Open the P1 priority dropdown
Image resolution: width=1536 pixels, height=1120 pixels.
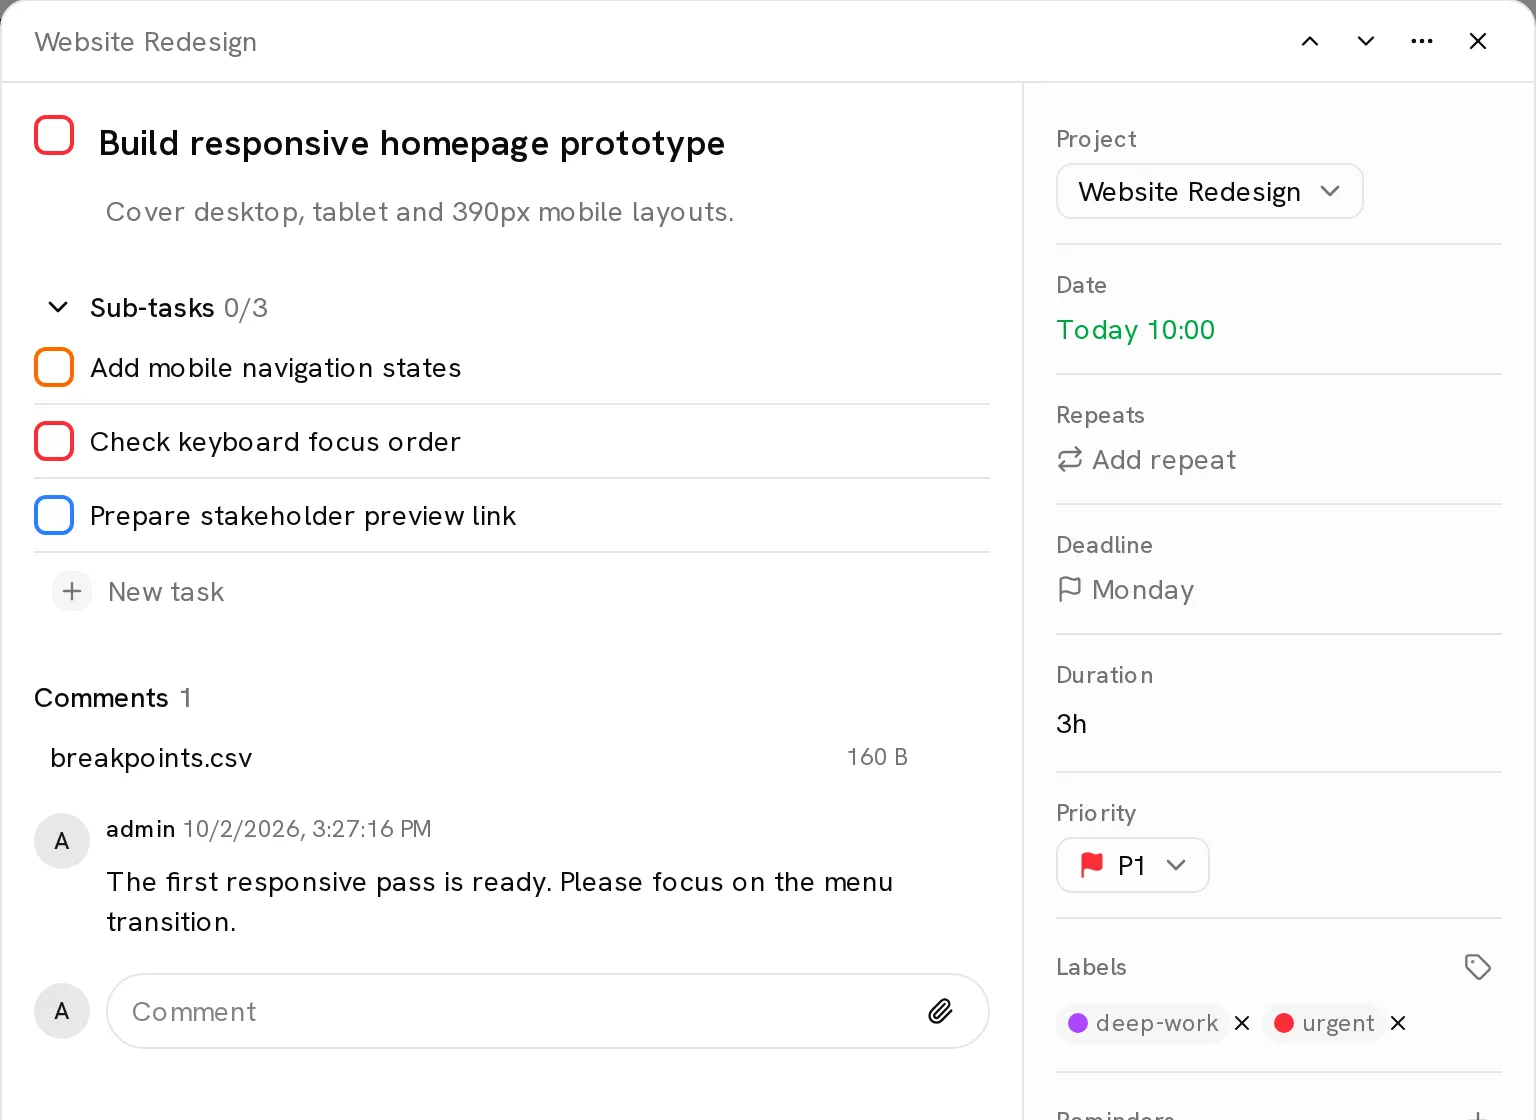click(x=1132, y=865)
